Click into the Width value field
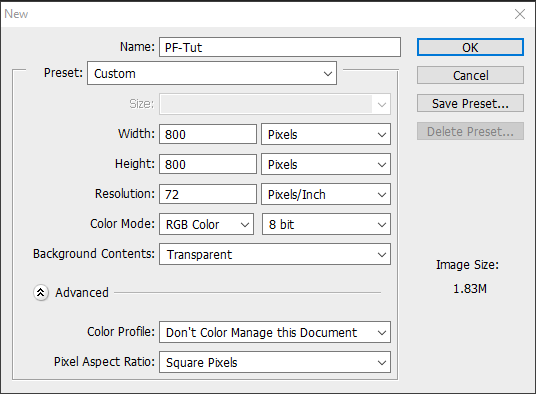Image resolution: width=536 pixels, height=394 pixels. [x=208, y=134]
